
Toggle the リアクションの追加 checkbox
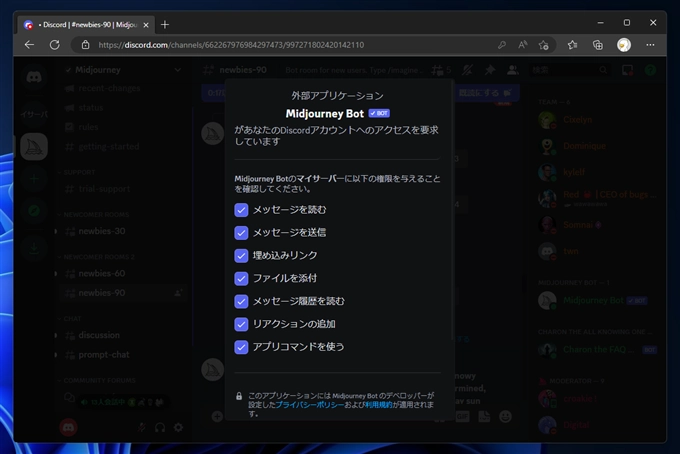coord(241,324)
